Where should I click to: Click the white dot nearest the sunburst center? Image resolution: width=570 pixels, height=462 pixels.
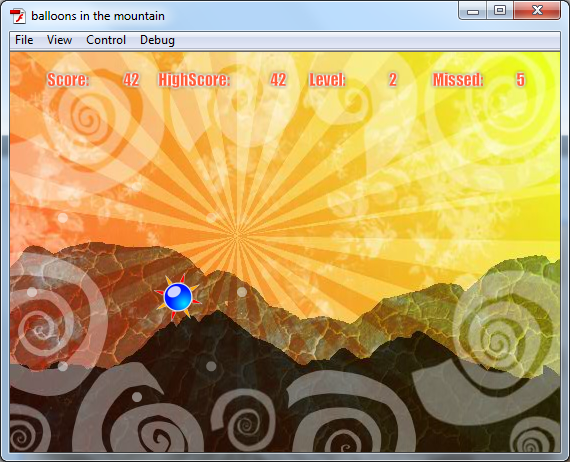(212, 218)
